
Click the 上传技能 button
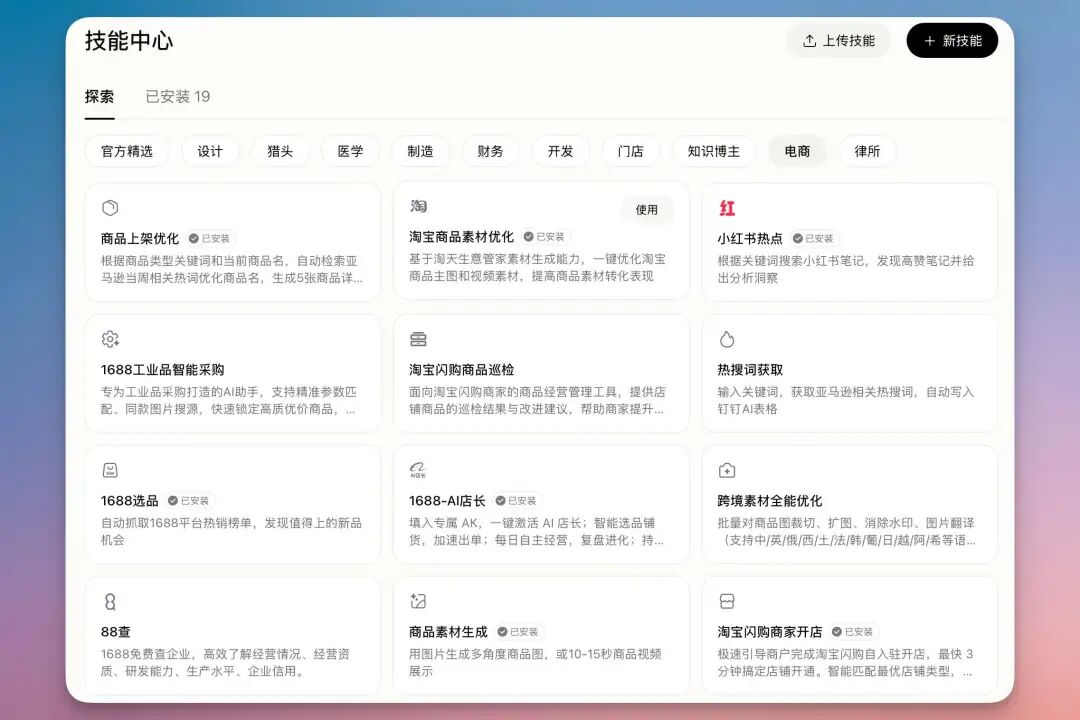coord(839,41)
